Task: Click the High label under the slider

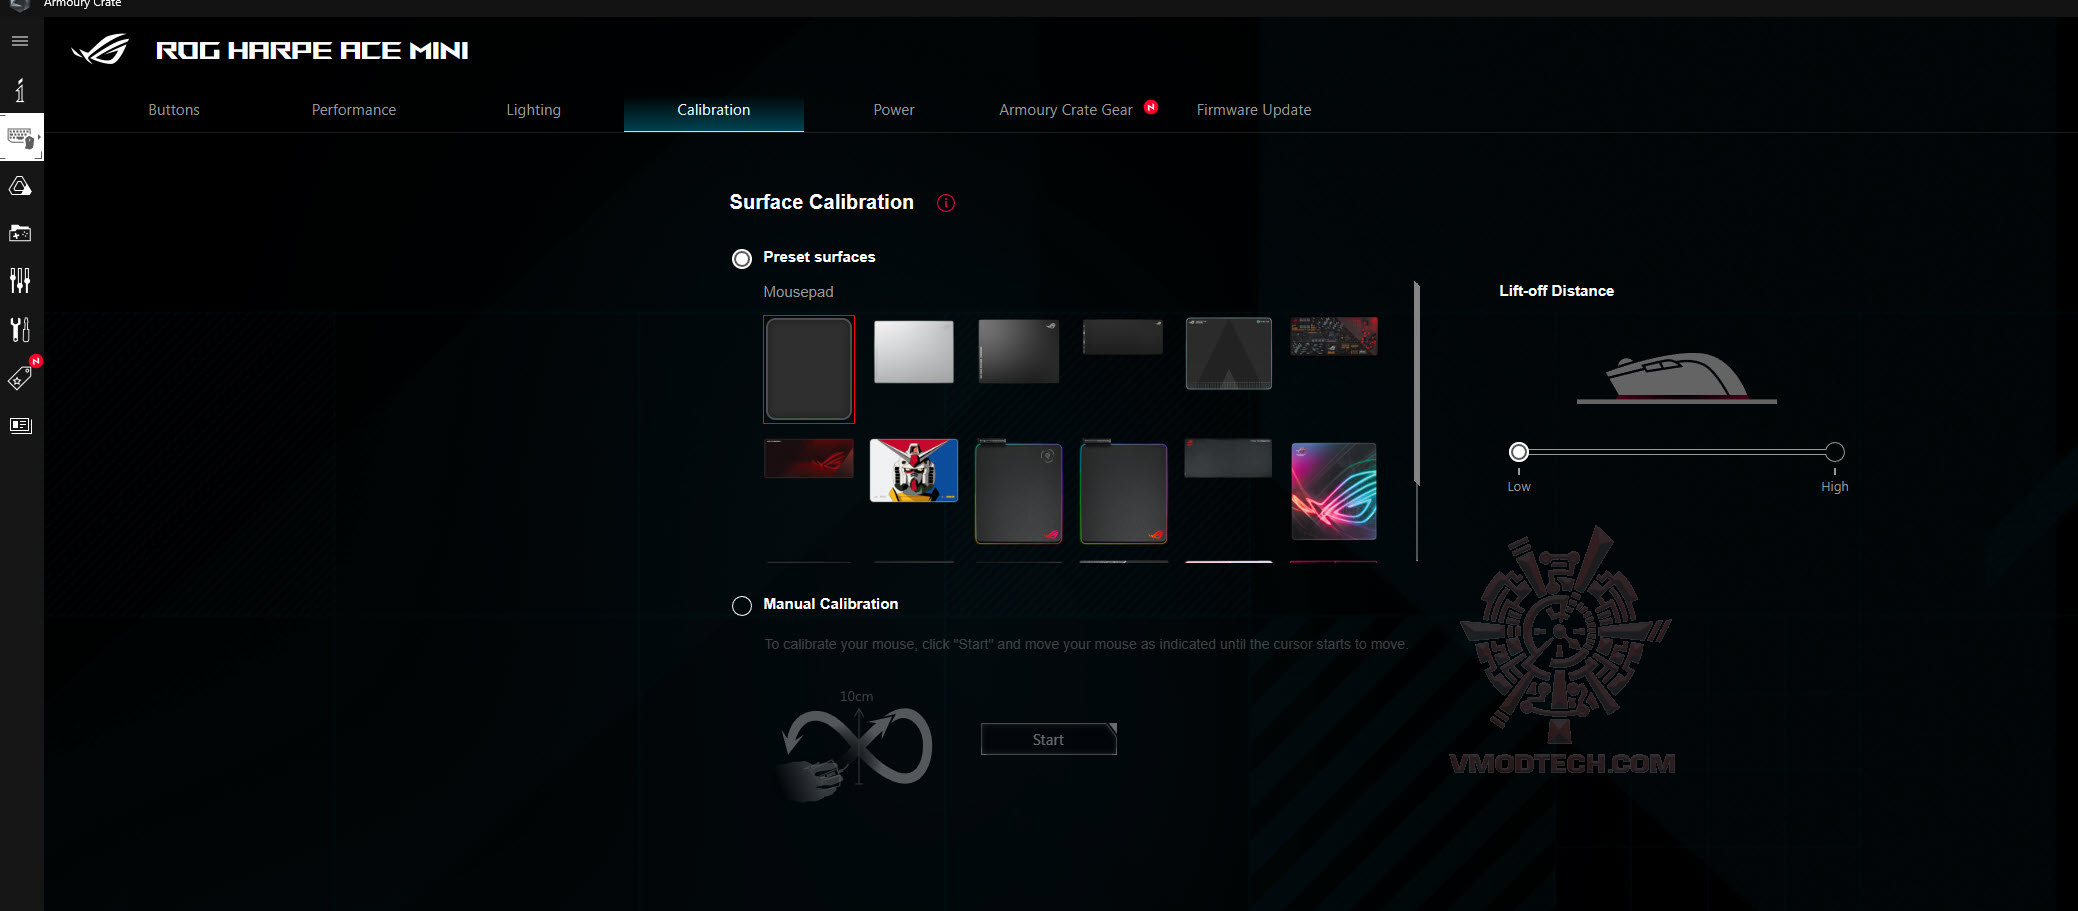Action: point(1835,487)
